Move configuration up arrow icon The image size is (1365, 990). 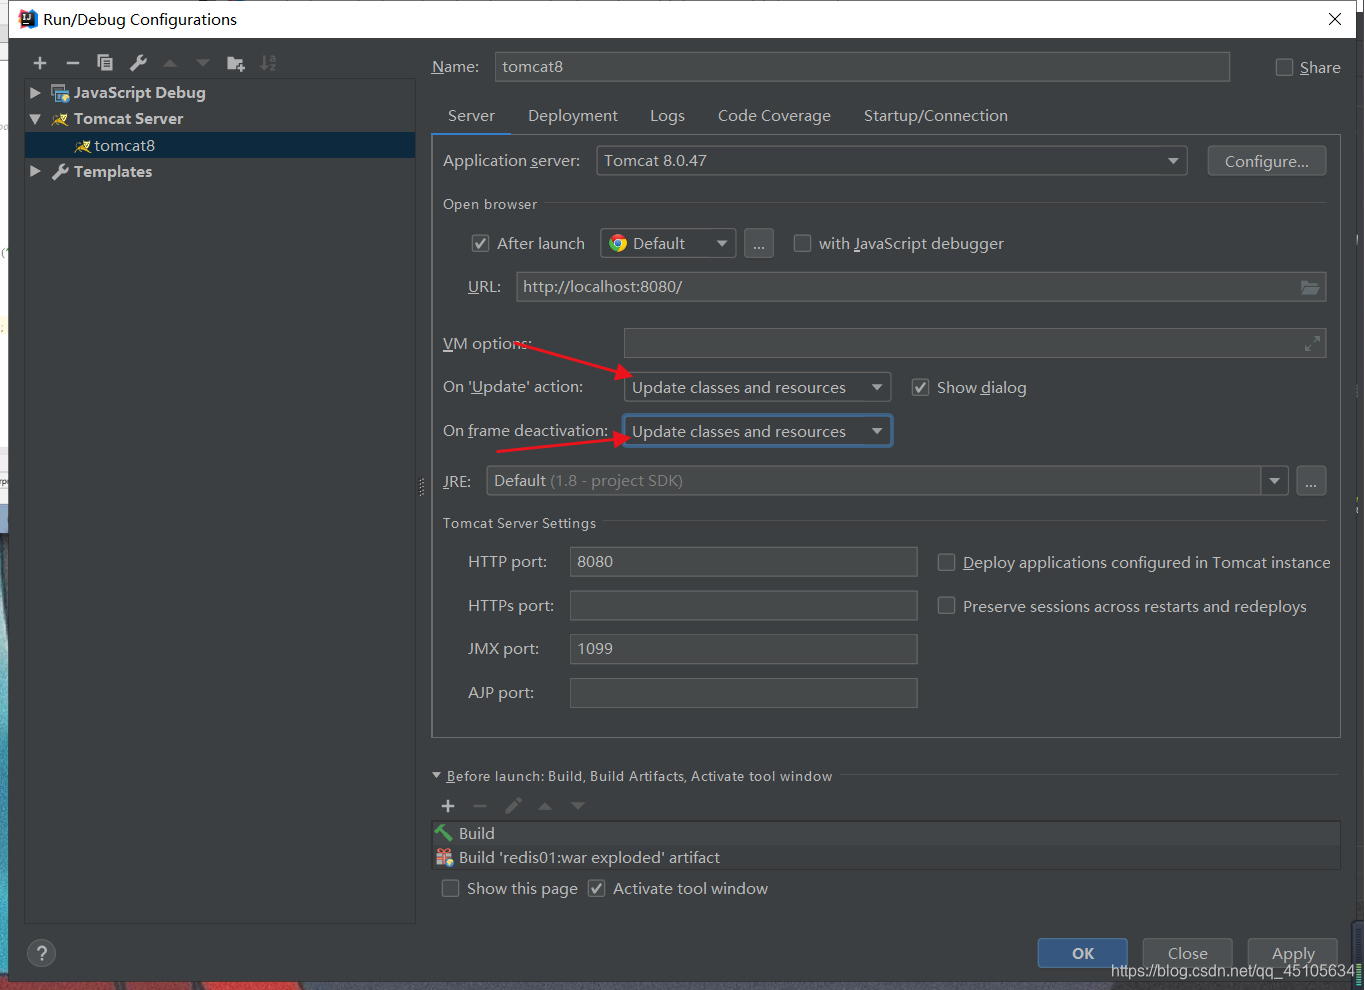(170, 63)
